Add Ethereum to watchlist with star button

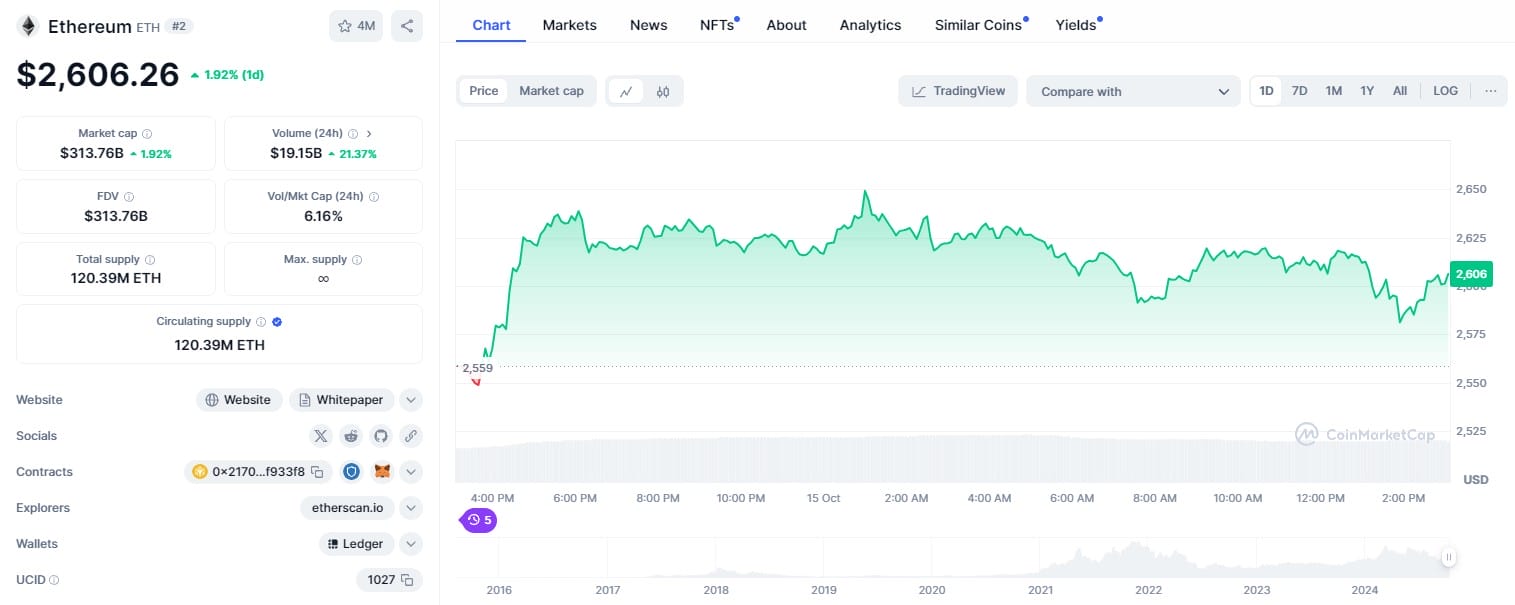356,26
